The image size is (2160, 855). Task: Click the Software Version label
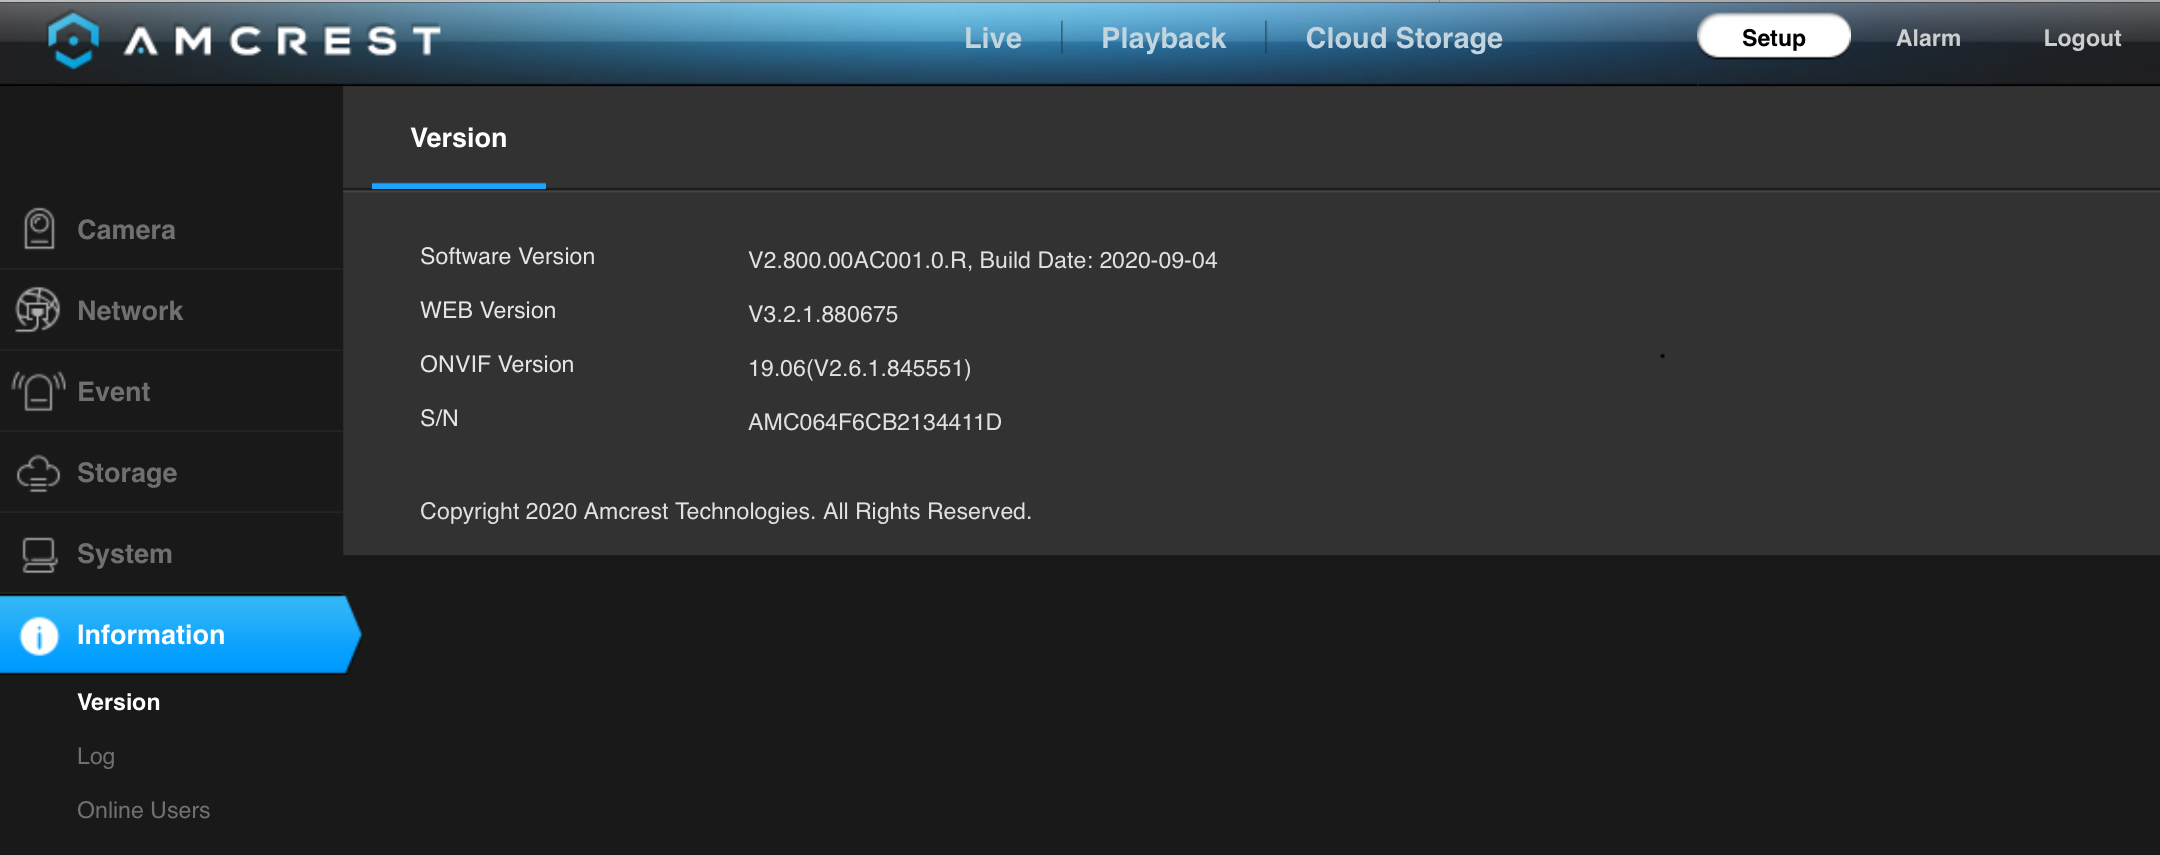tap(507, 256)
